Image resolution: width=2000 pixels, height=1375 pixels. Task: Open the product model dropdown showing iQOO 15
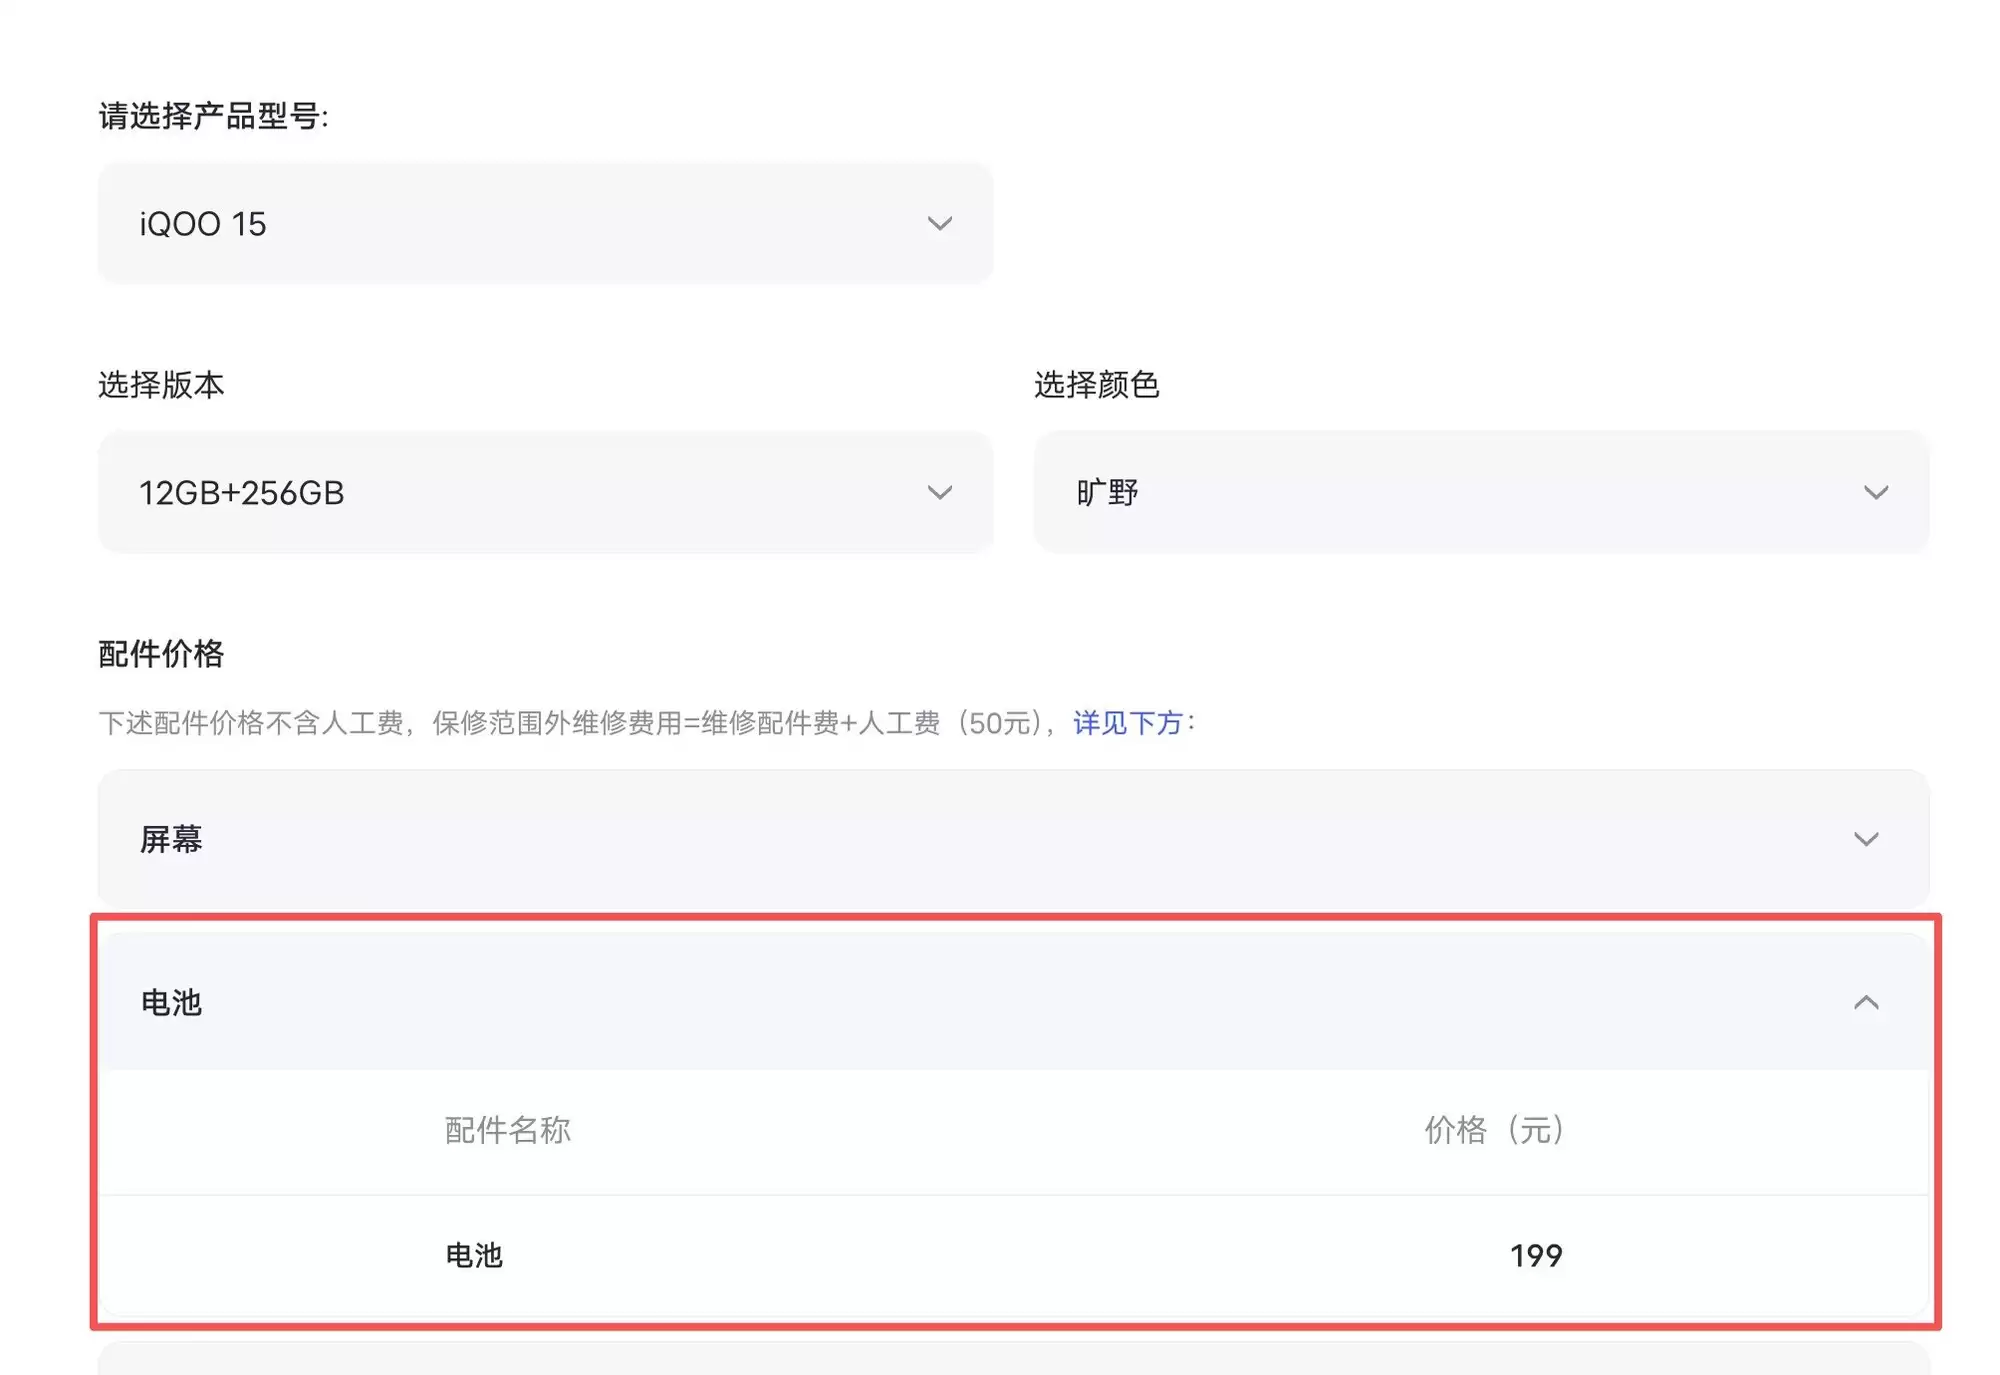click(545, 223)
